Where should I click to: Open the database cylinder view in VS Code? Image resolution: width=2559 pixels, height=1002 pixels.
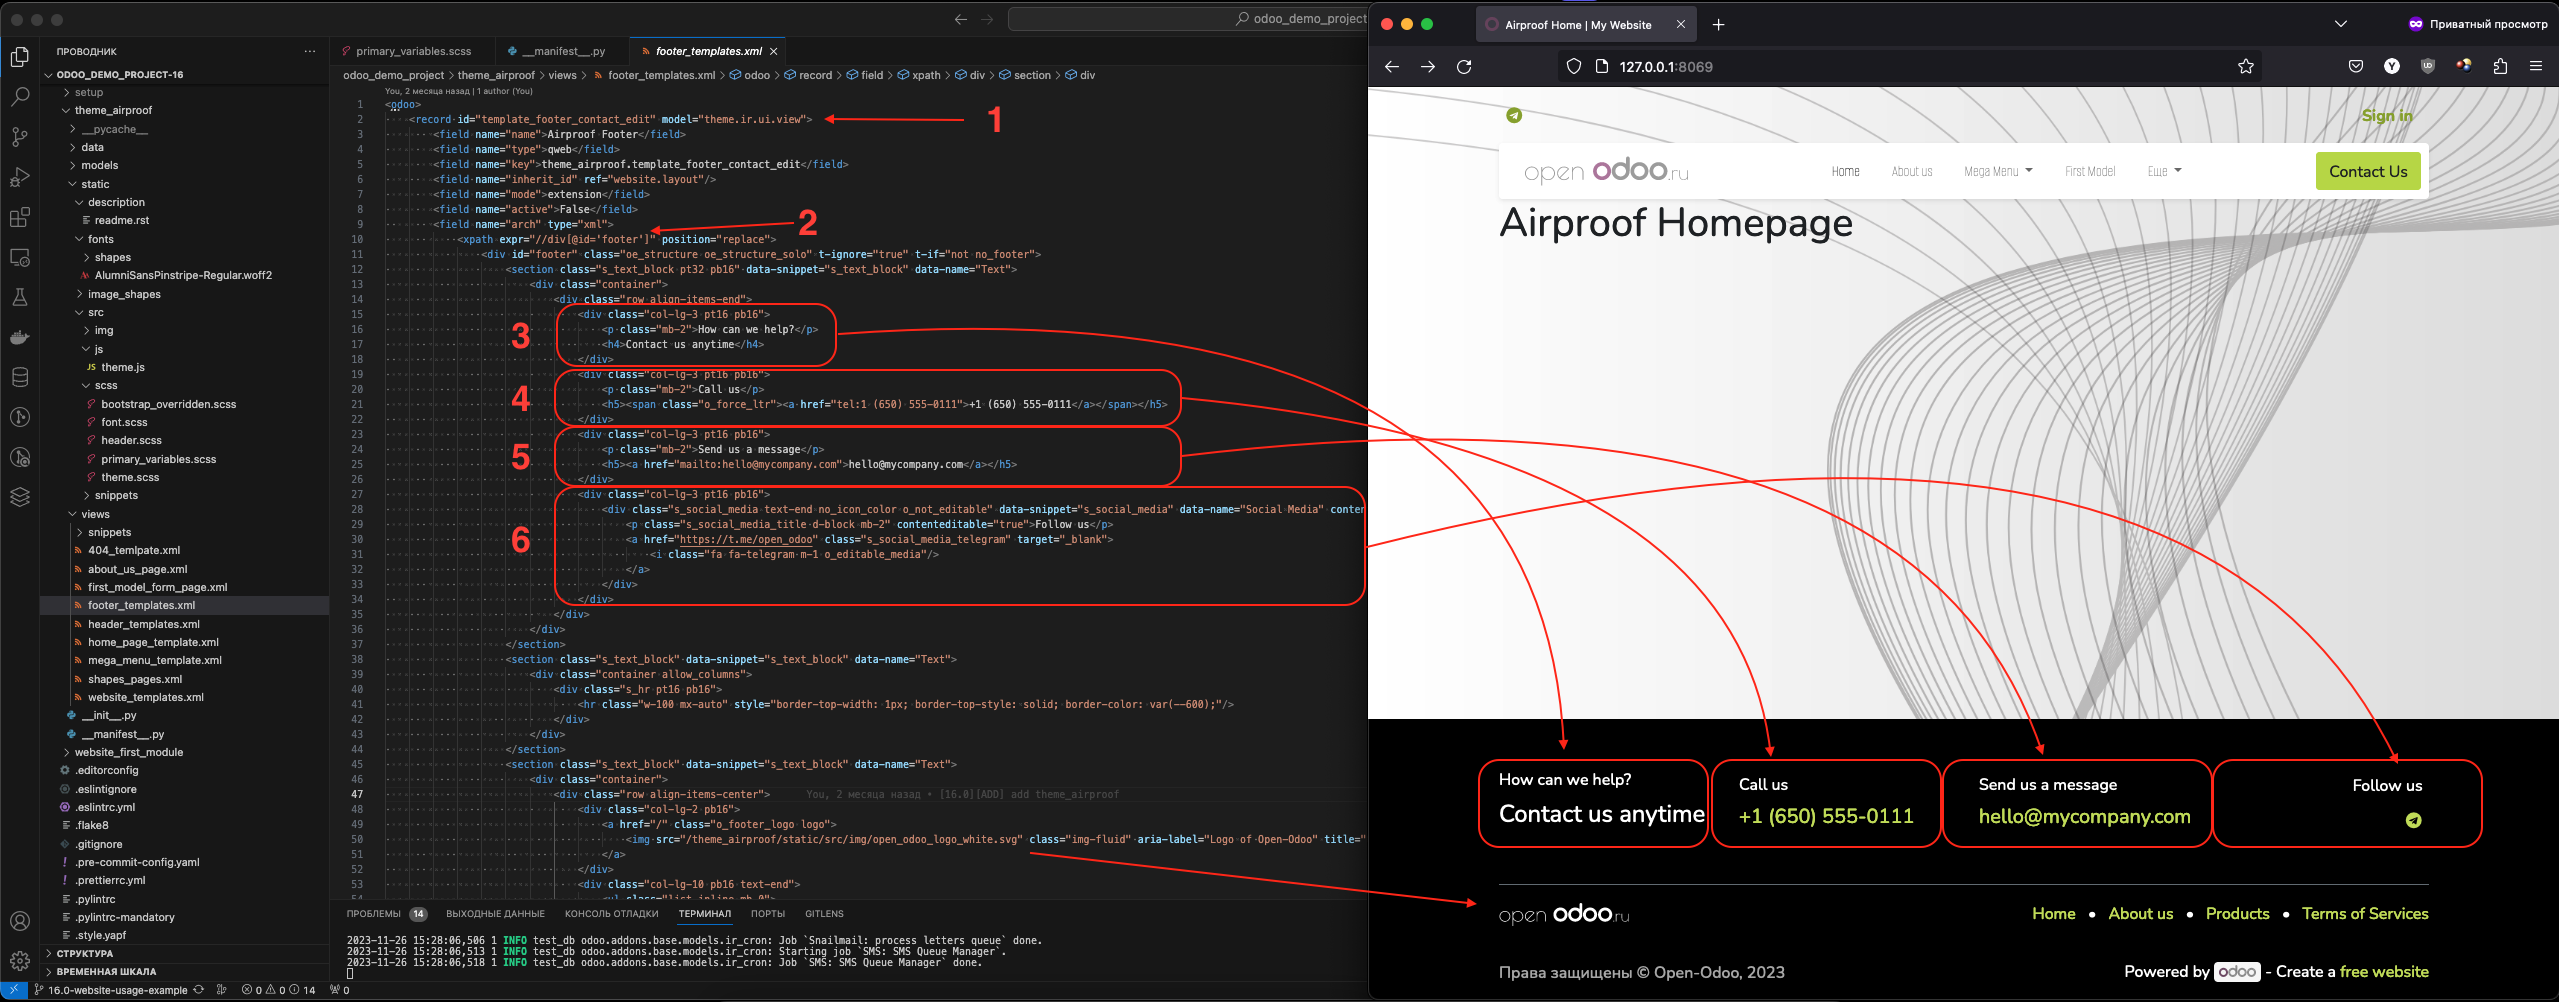click(x=19, y=377)
